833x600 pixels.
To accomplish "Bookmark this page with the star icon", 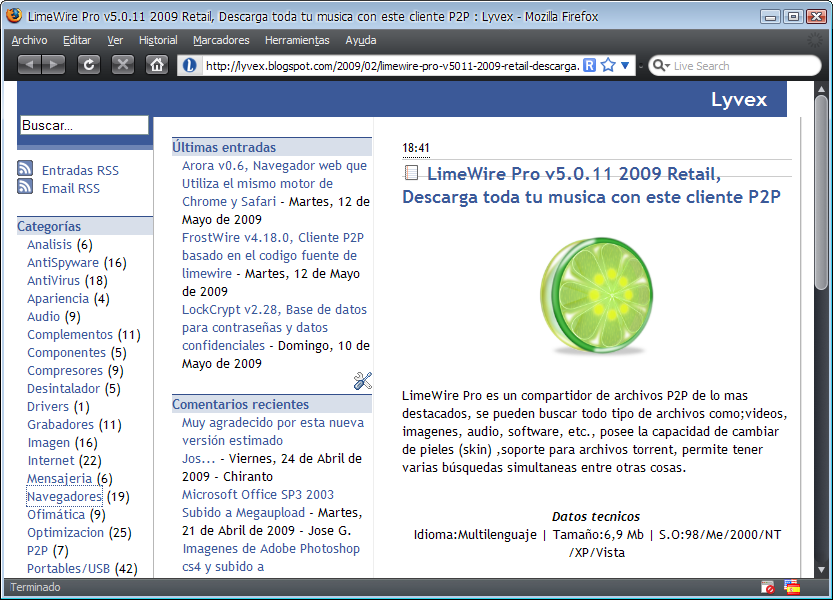I will 607,65.
